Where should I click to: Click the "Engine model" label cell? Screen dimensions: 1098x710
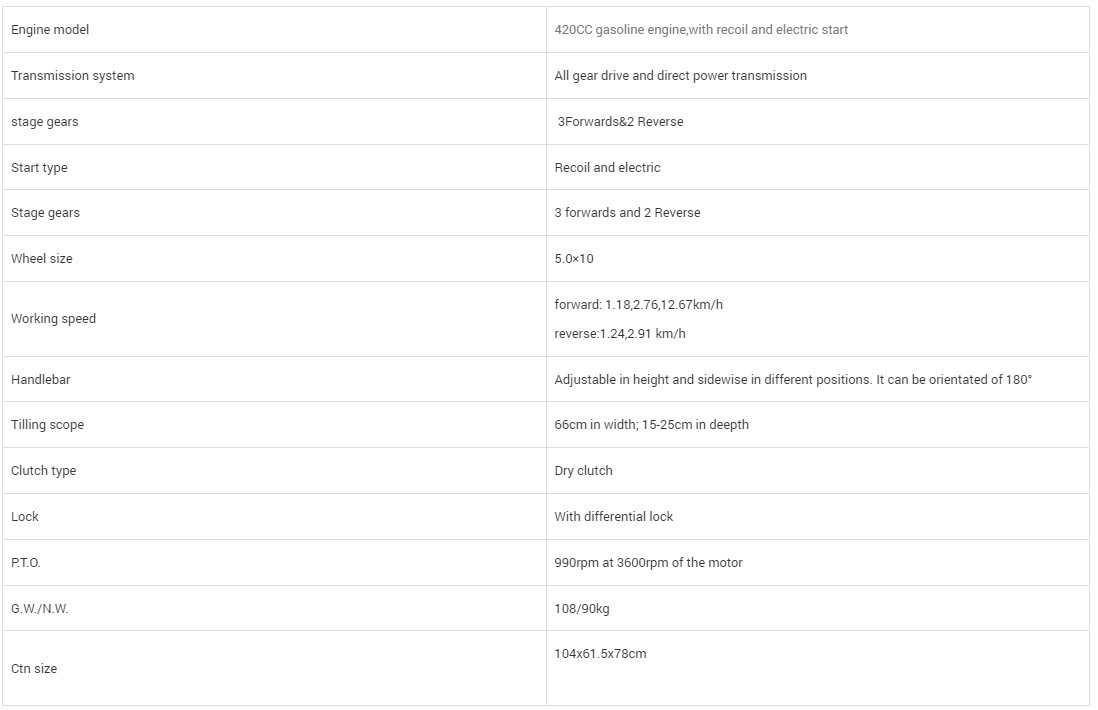50,30
